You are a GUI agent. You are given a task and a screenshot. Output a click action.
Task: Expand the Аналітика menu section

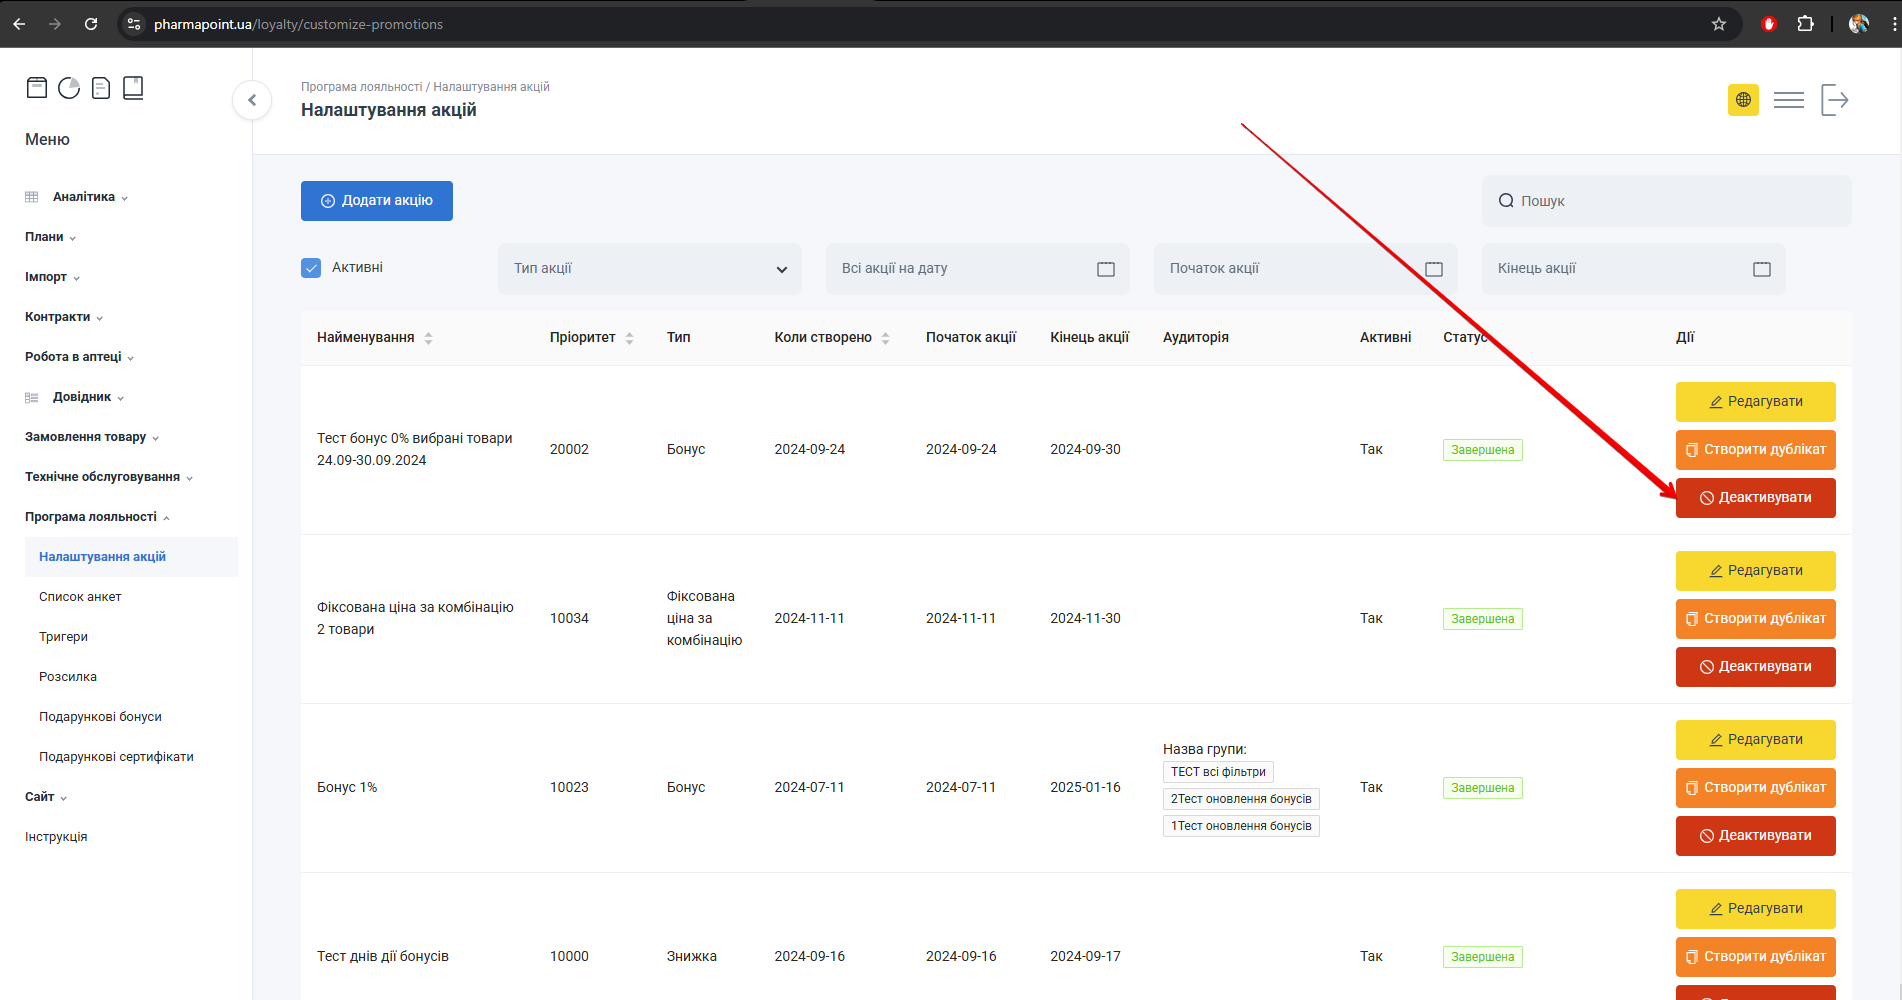pyautogui.click(x=84, y=197)
